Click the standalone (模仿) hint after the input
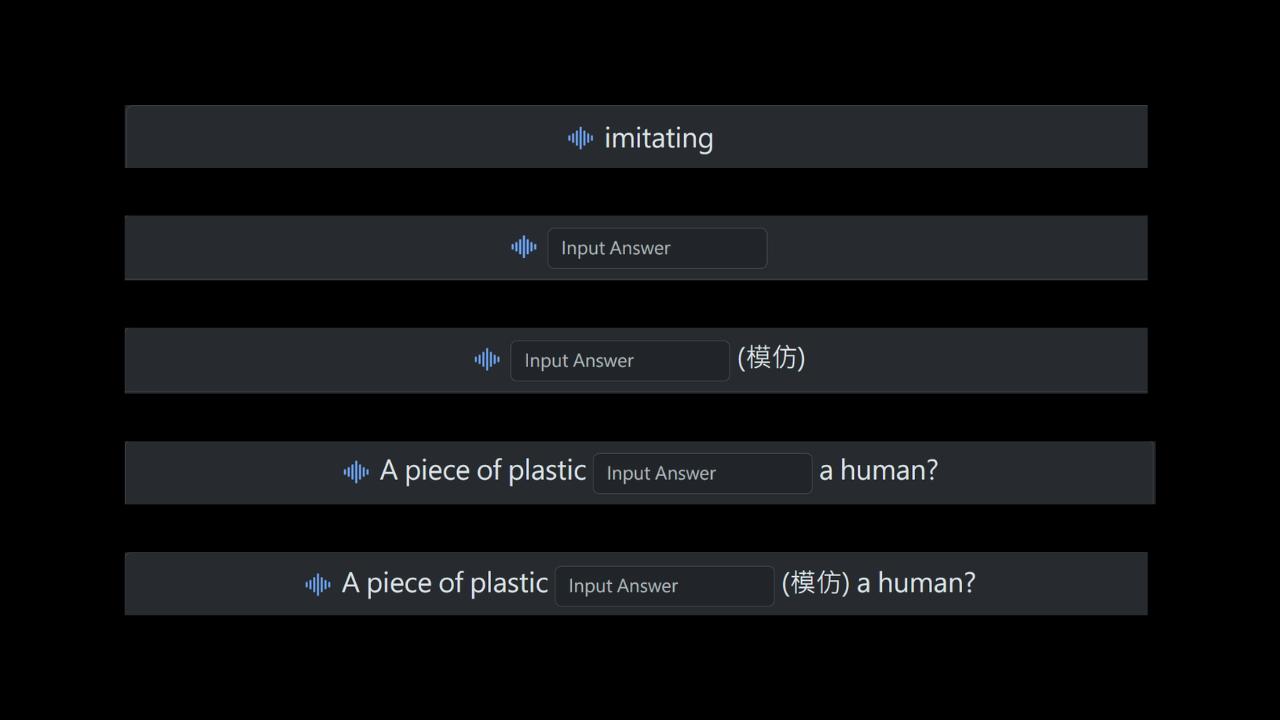 pyautogui.click(x=771, y=358)
